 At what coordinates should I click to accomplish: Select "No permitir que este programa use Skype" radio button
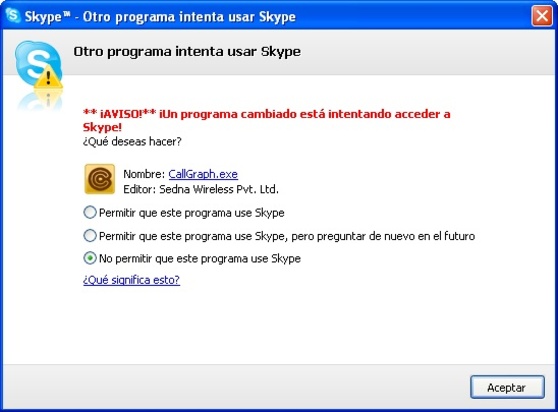[90, 258]
